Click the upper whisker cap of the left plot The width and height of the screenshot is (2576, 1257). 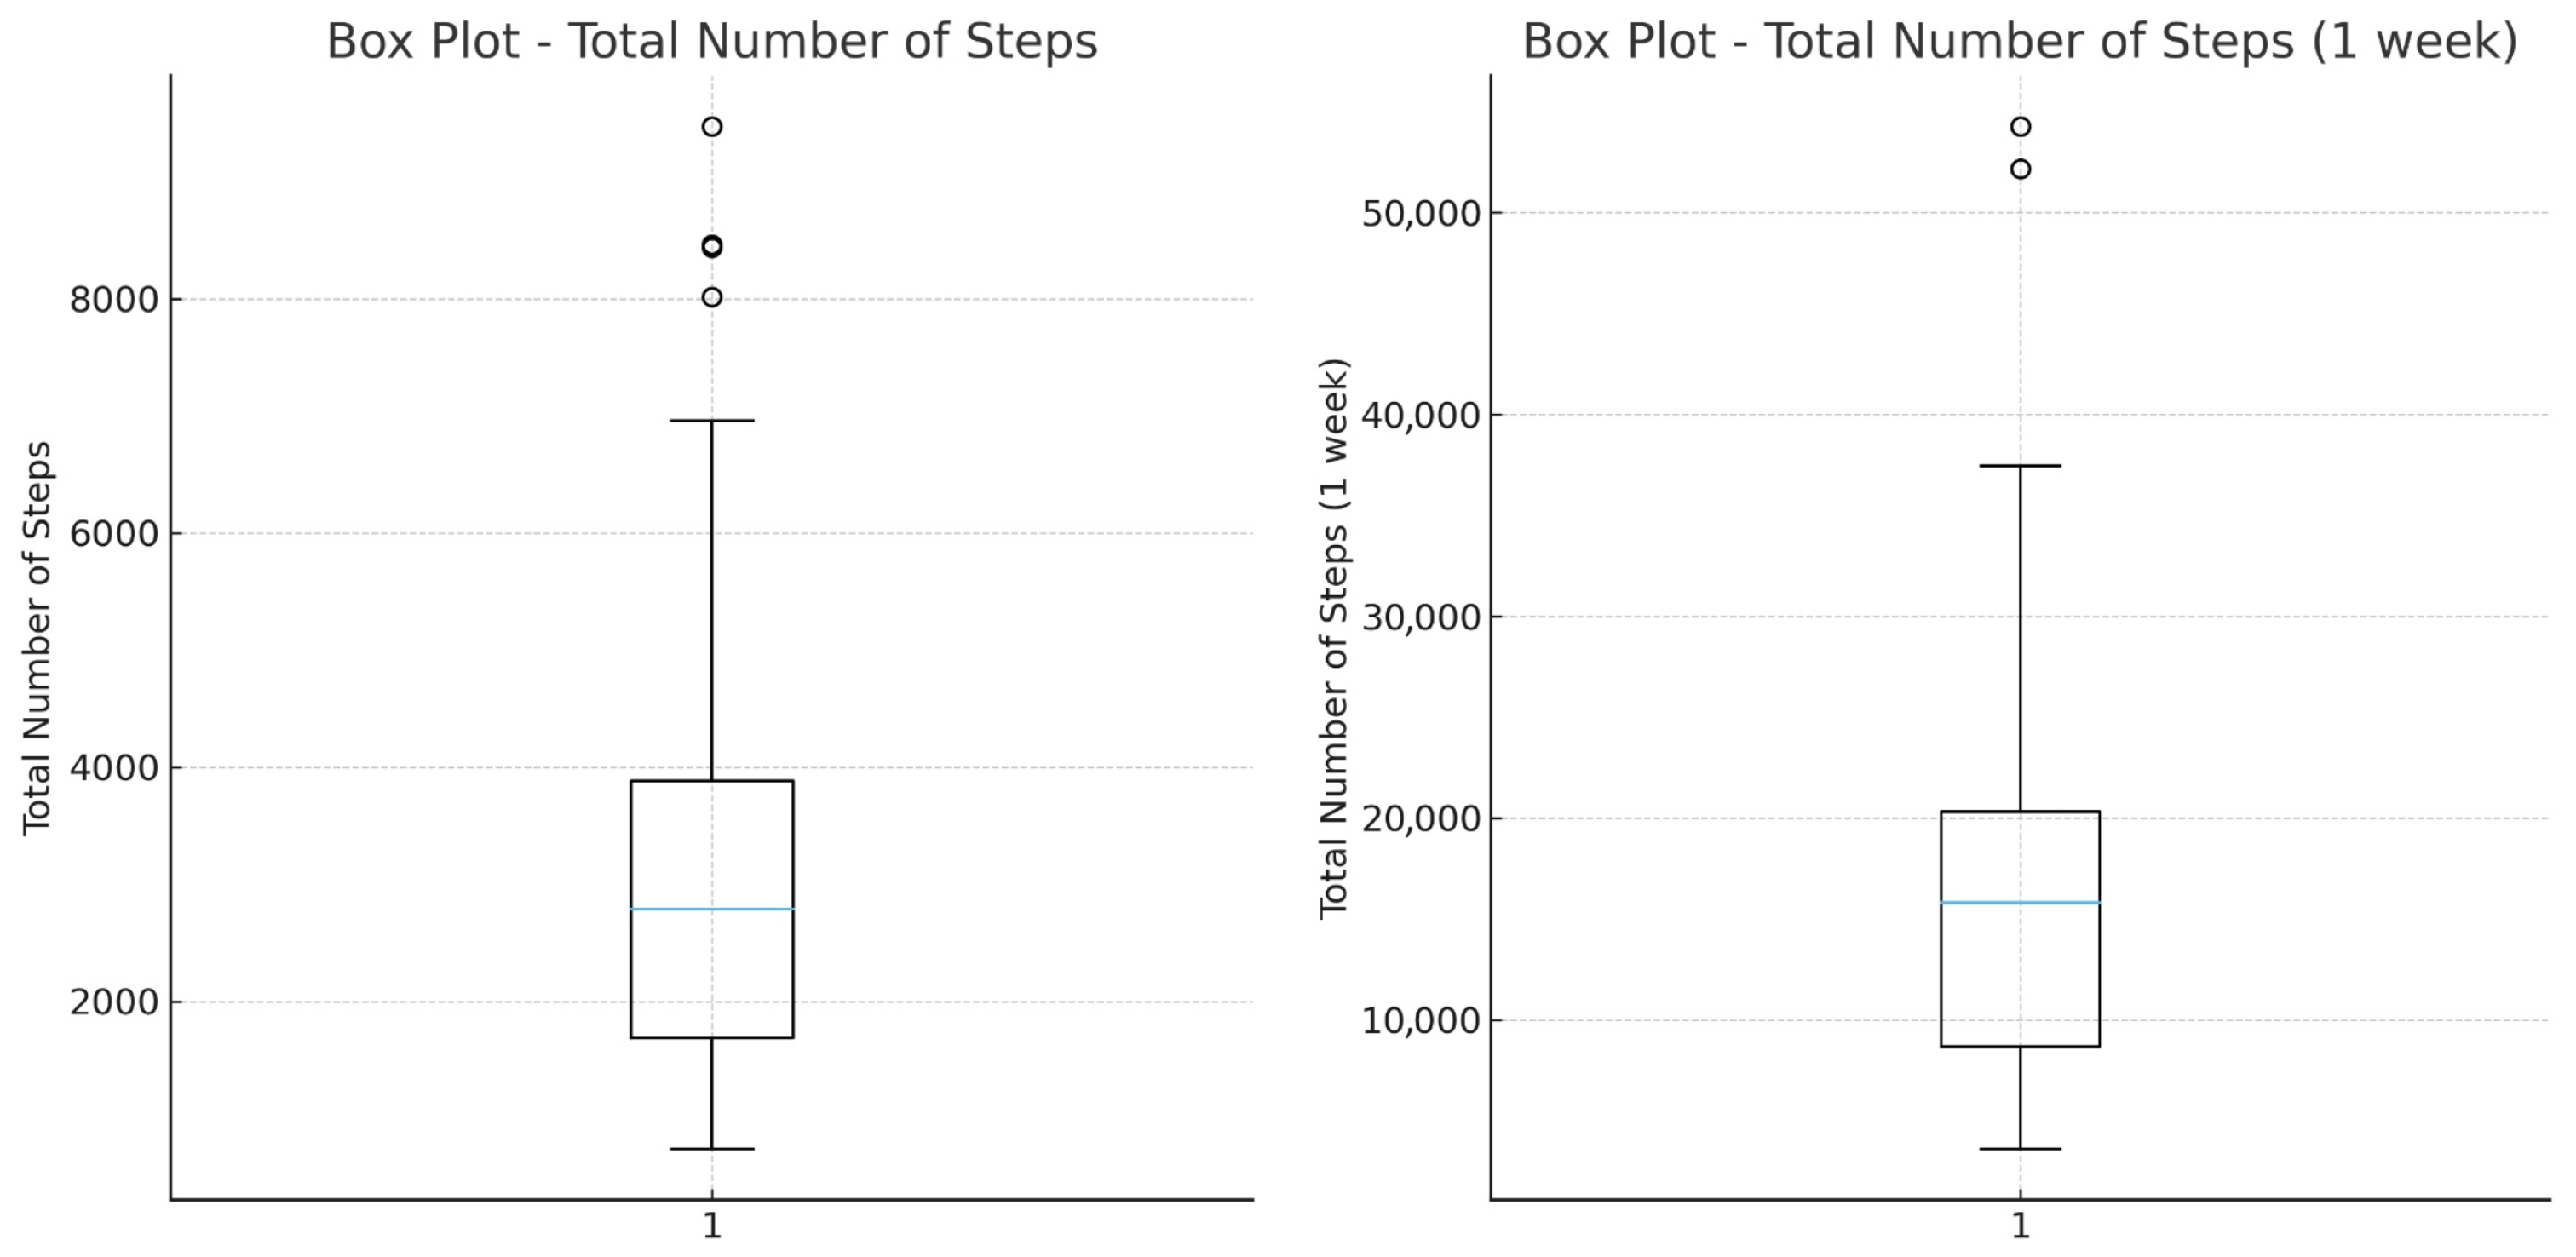click(712, 421)
